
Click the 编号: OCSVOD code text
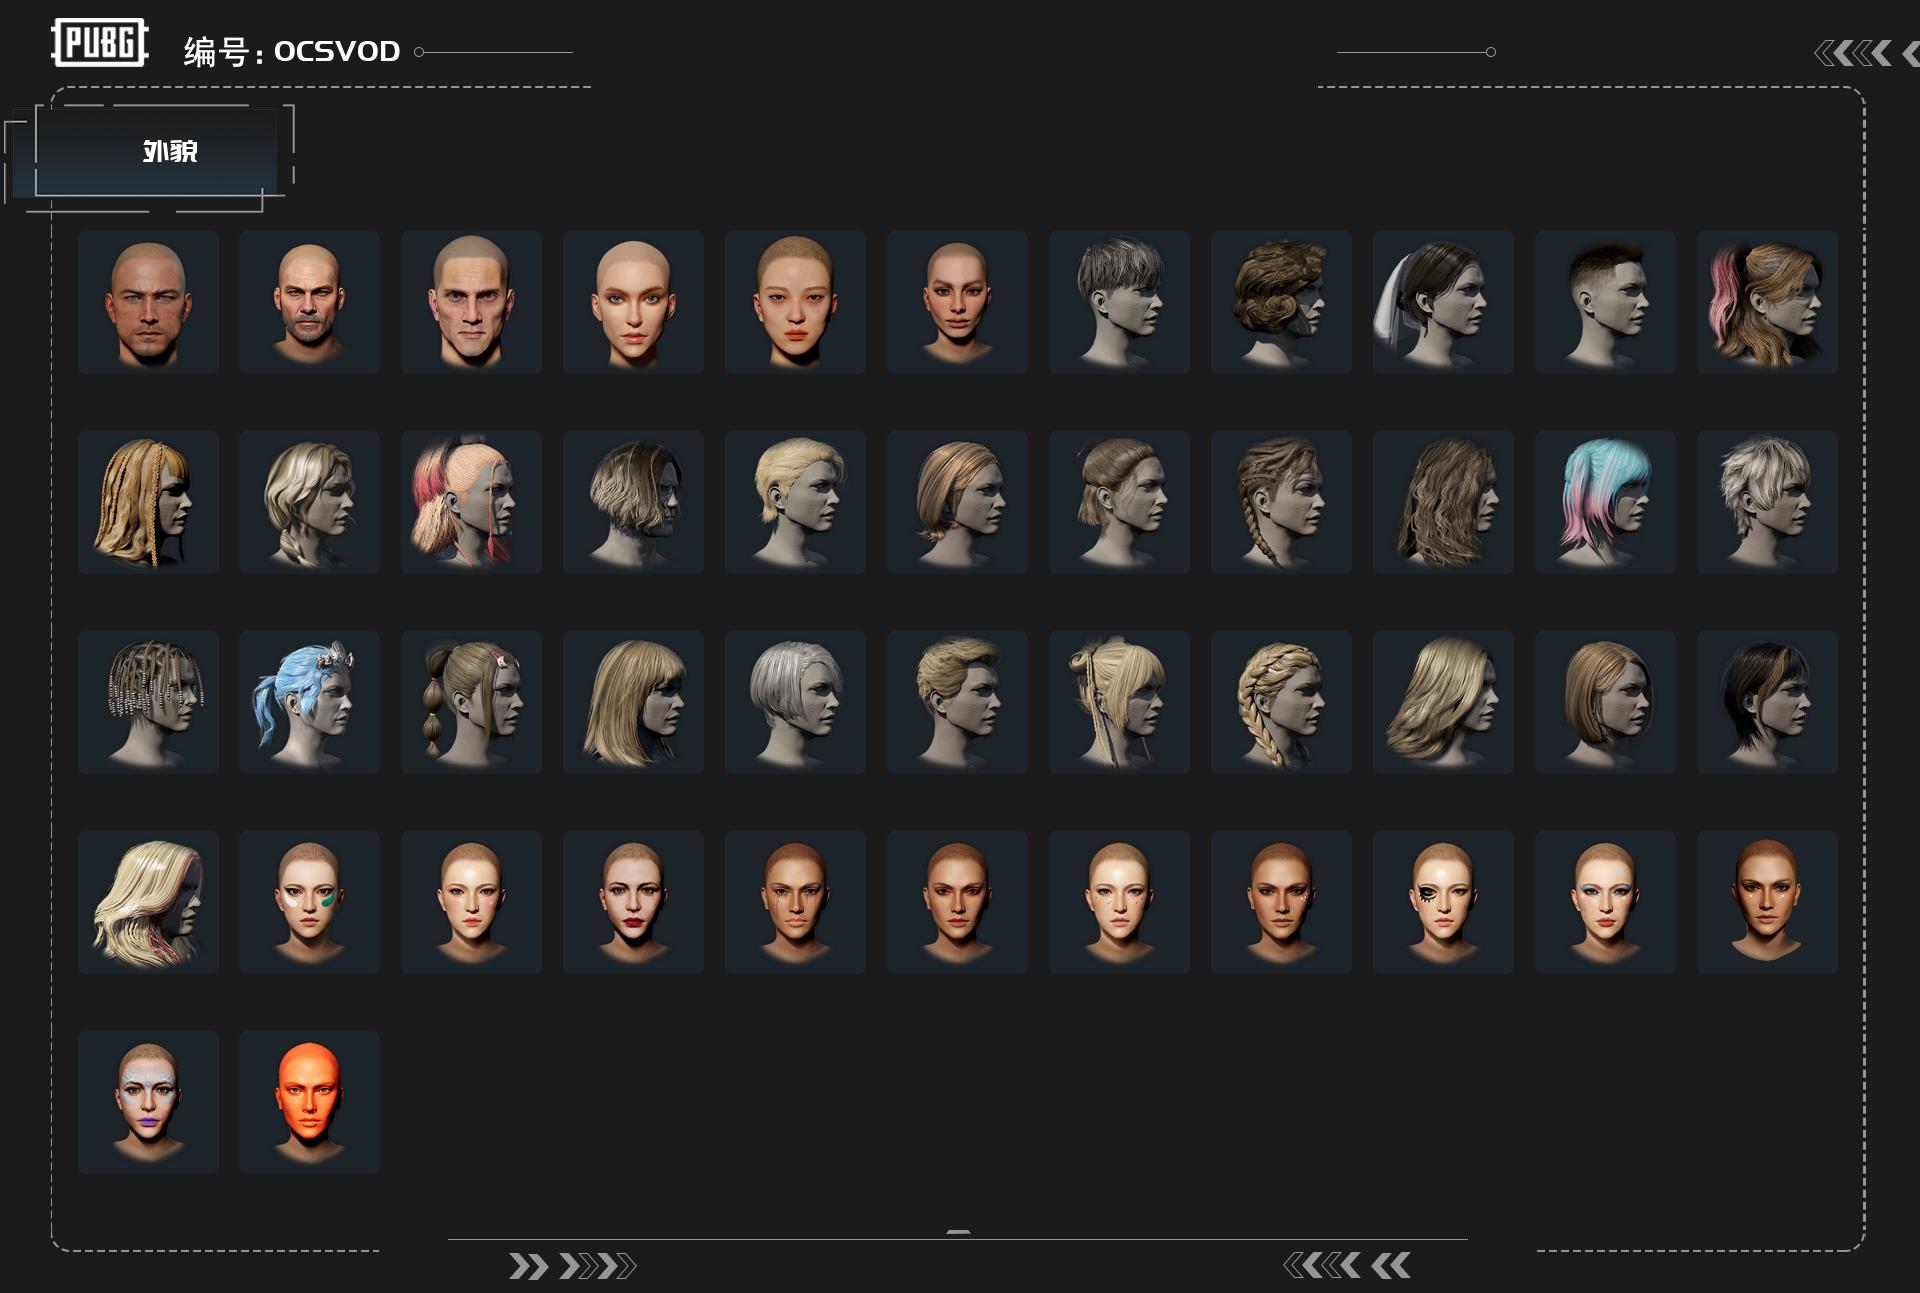(292, 51)
